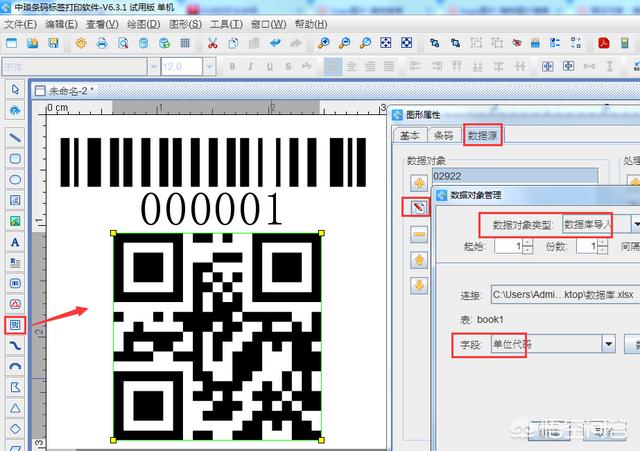Undo the last action with the blue arrow

pos(275,42)
